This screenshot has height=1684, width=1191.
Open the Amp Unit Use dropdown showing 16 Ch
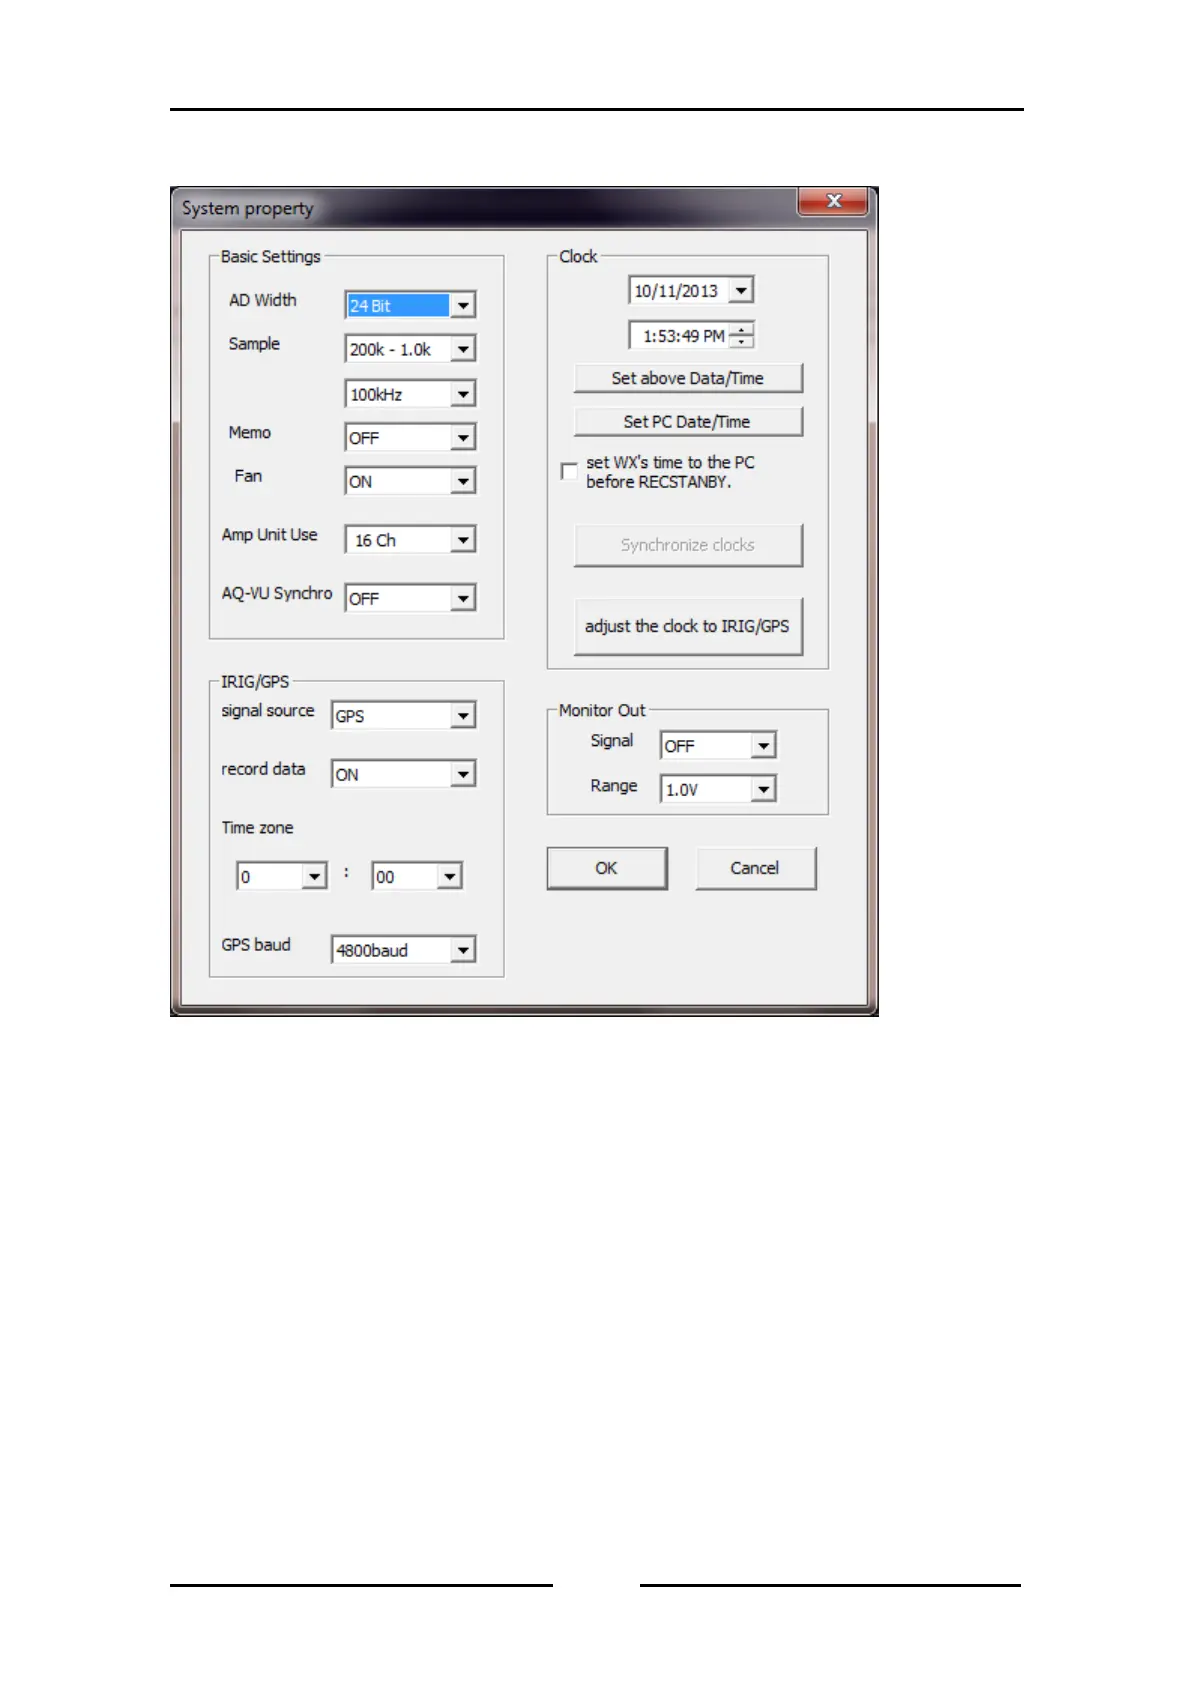410,540
